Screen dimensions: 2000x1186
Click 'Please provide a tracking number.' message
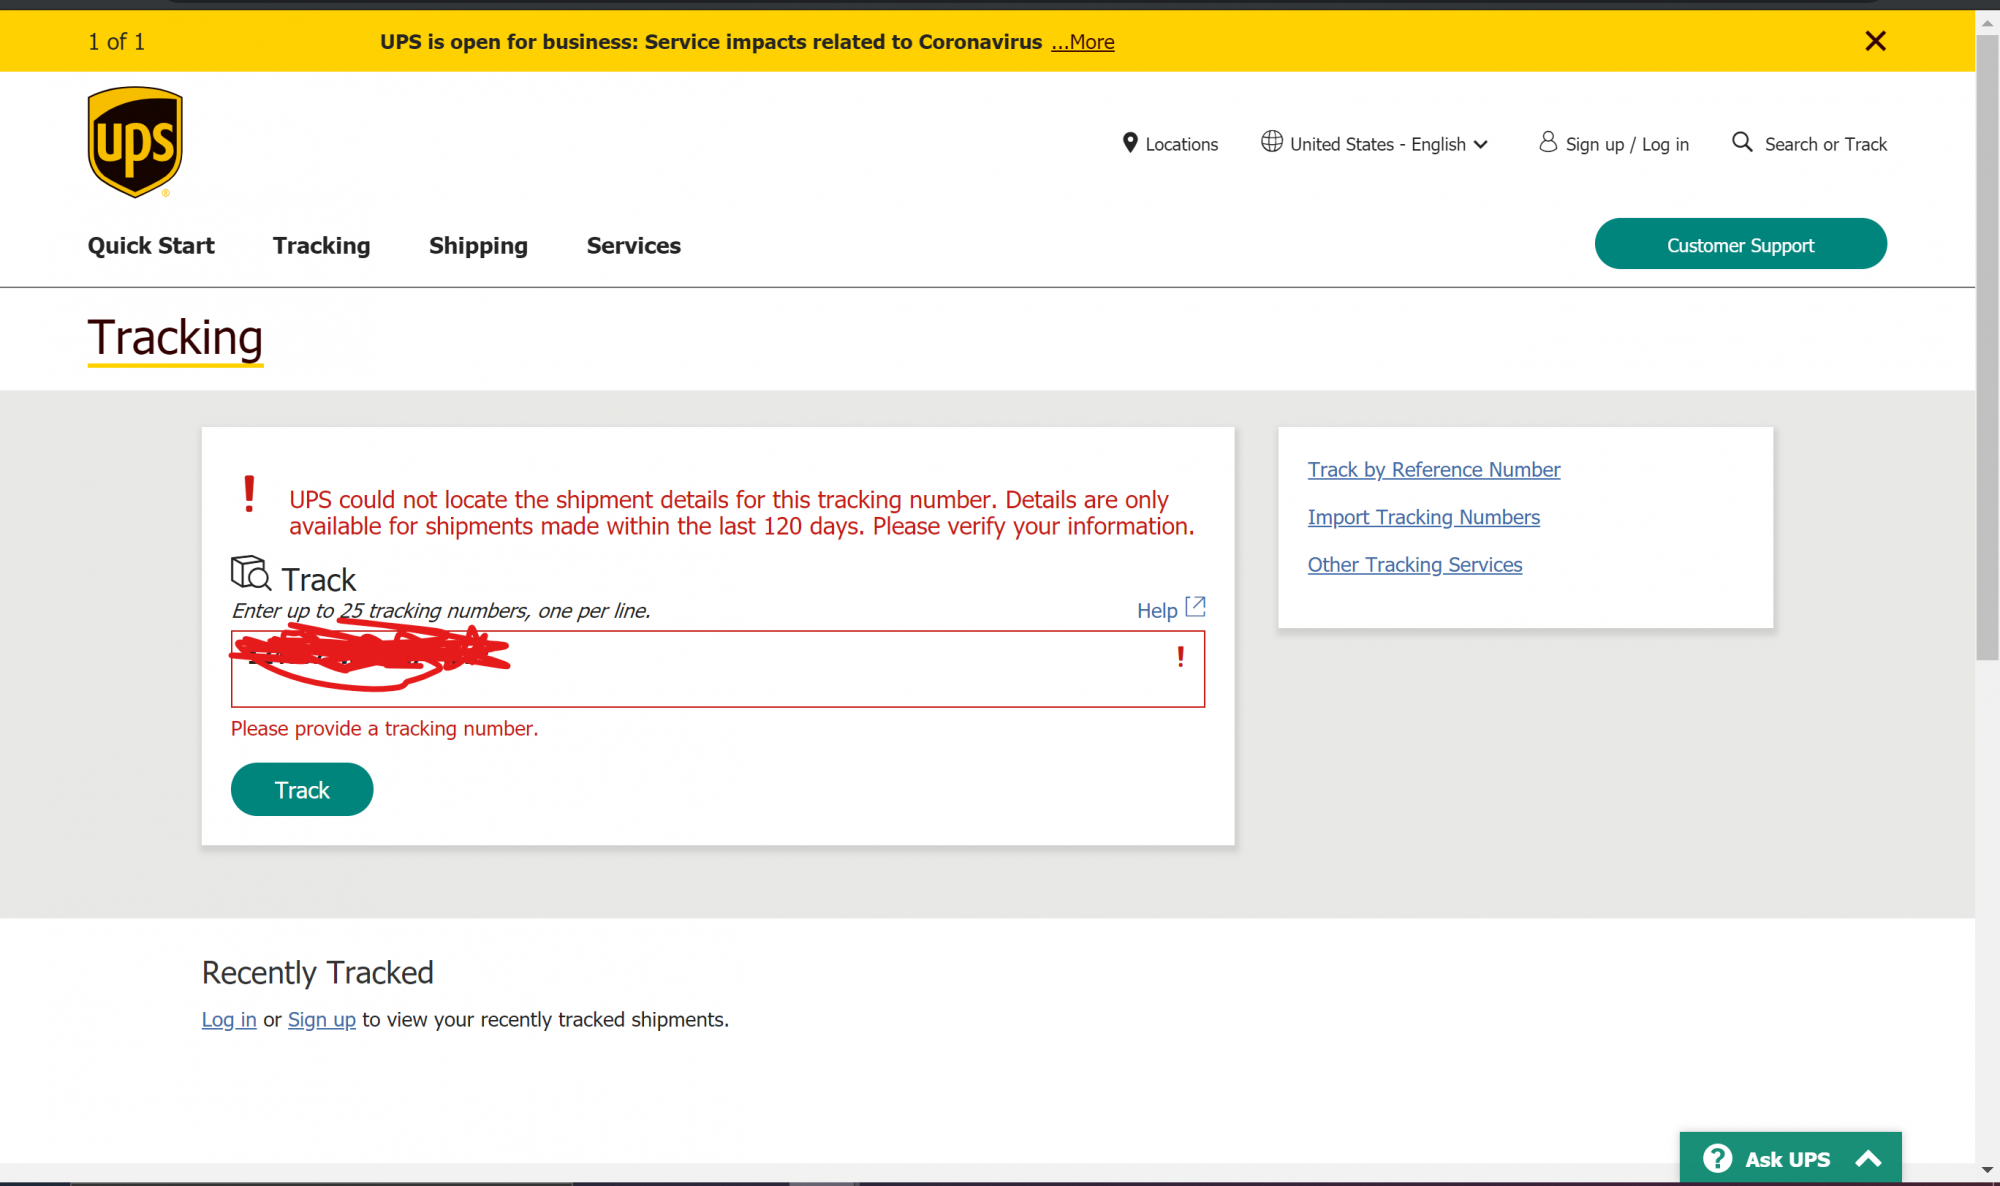tap(384, 729)
